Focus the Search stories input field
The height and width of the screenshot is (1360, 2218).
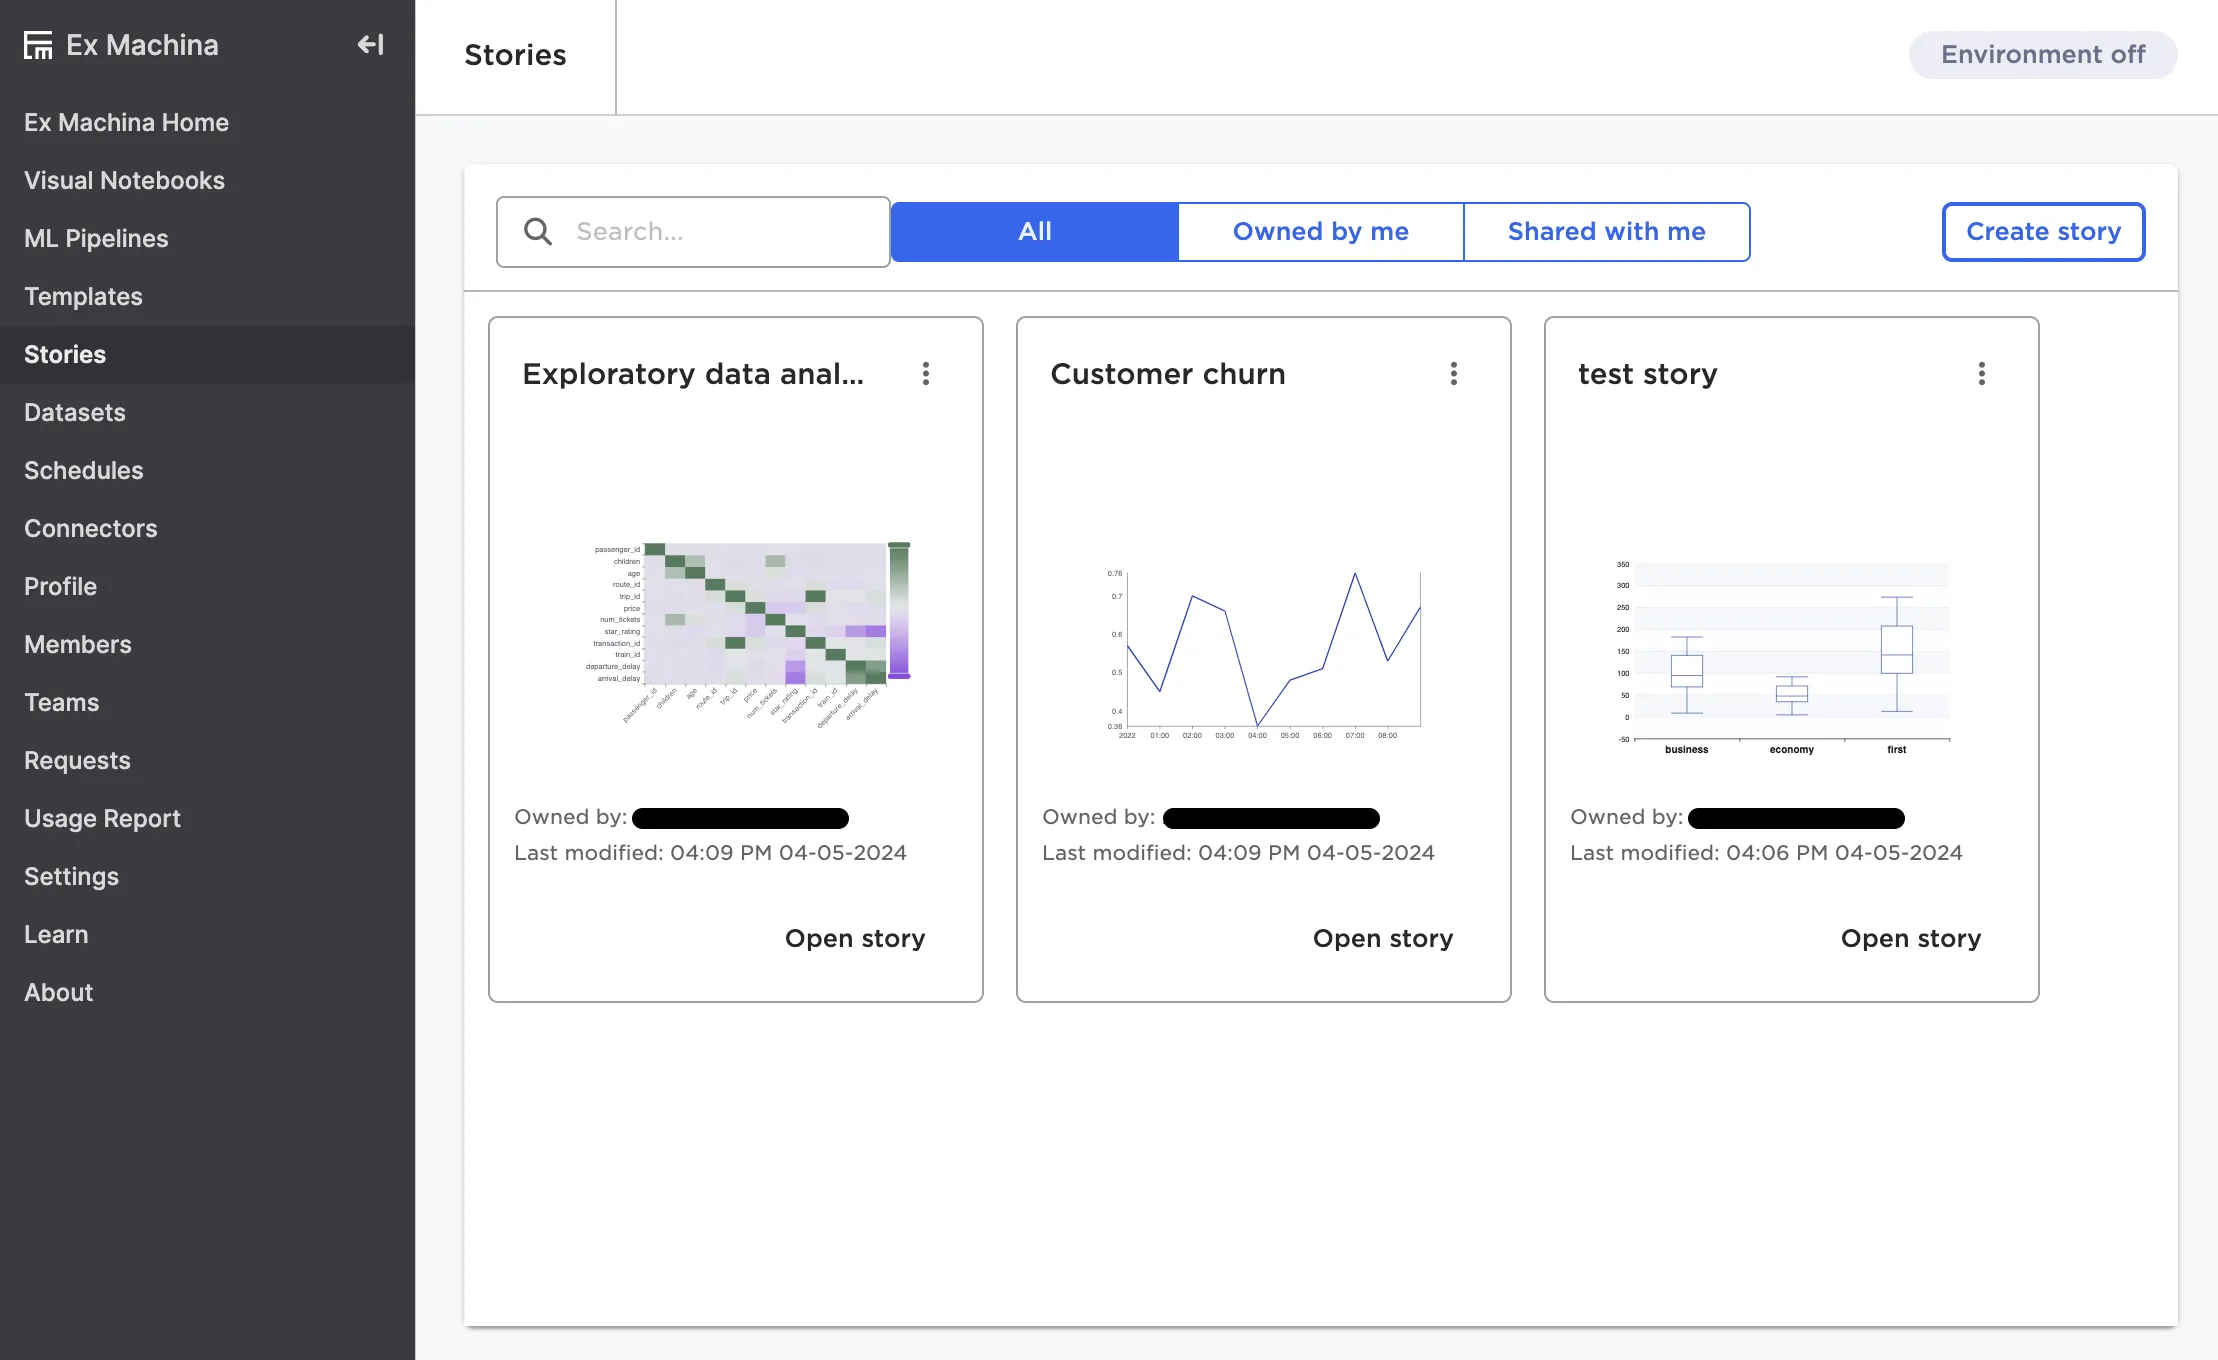click(x=720, y=232)
